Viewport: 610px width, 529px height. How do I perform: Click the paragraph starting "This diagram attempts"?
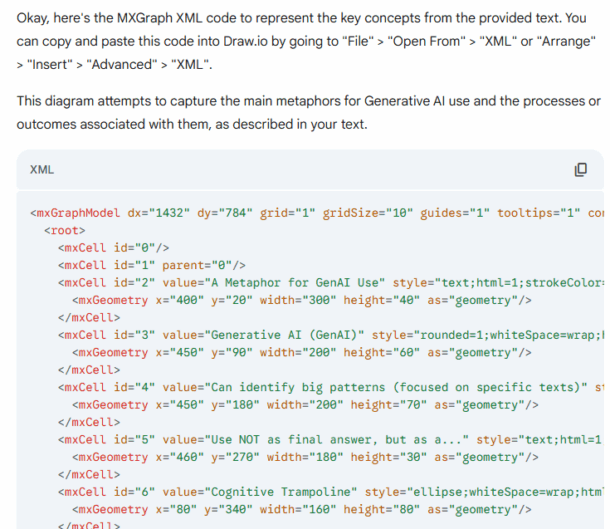pos(309,113)
